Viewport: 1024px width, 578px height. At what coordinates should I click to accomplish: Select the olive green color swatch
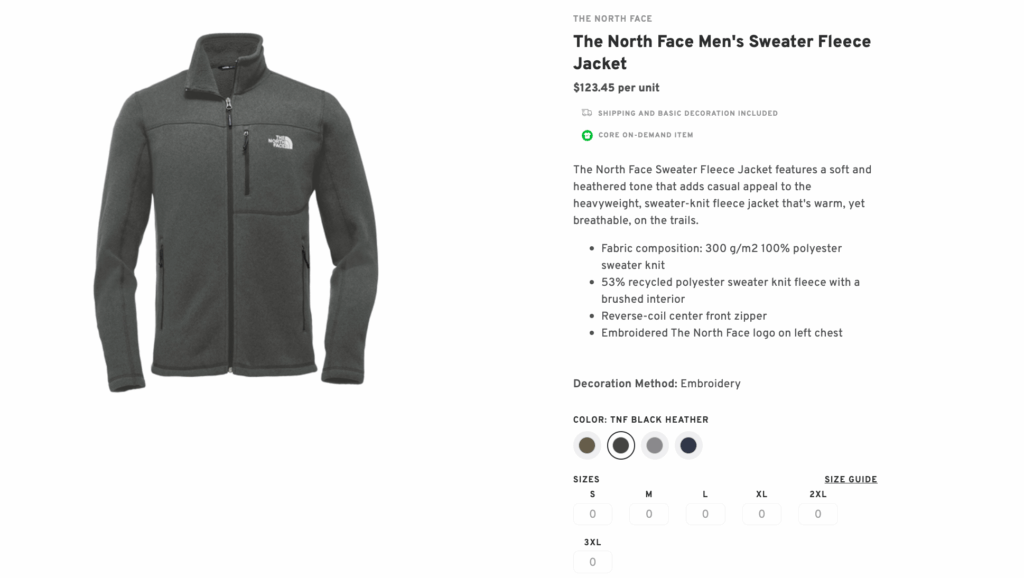(x=587, y=445)
